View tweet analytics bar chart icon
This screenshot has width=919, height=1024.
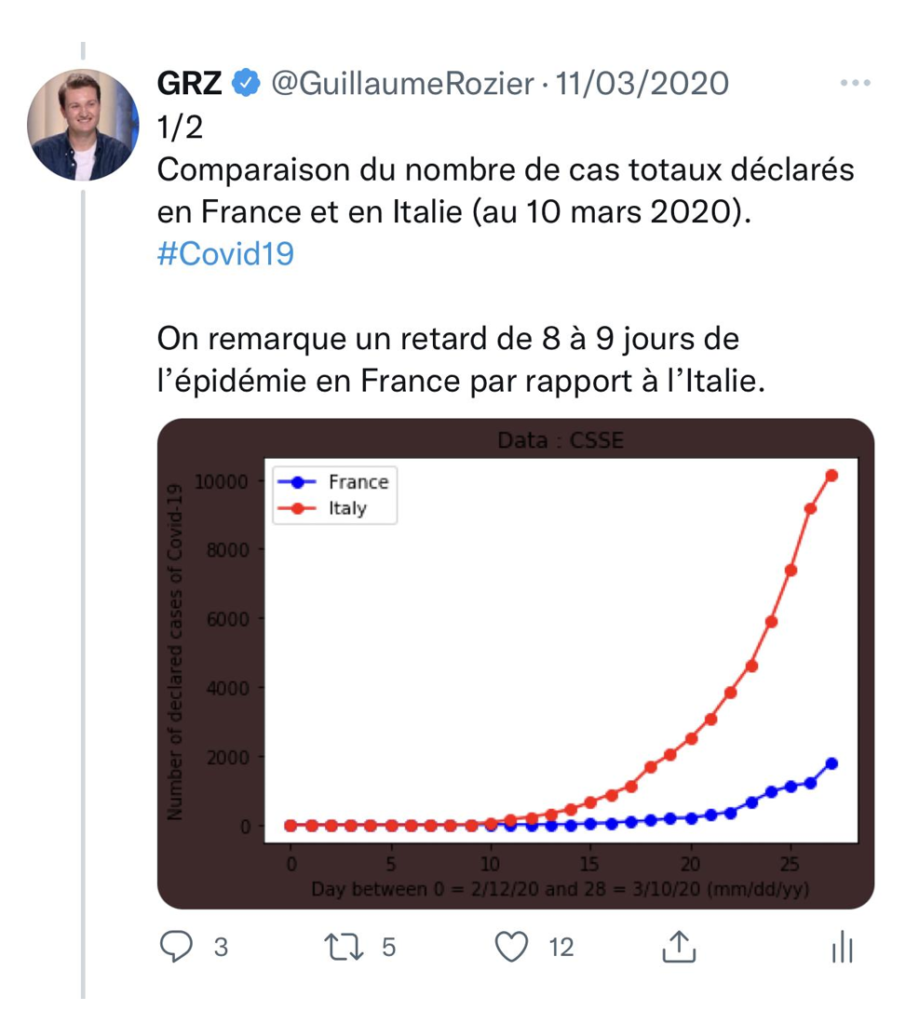click(843, 947)
